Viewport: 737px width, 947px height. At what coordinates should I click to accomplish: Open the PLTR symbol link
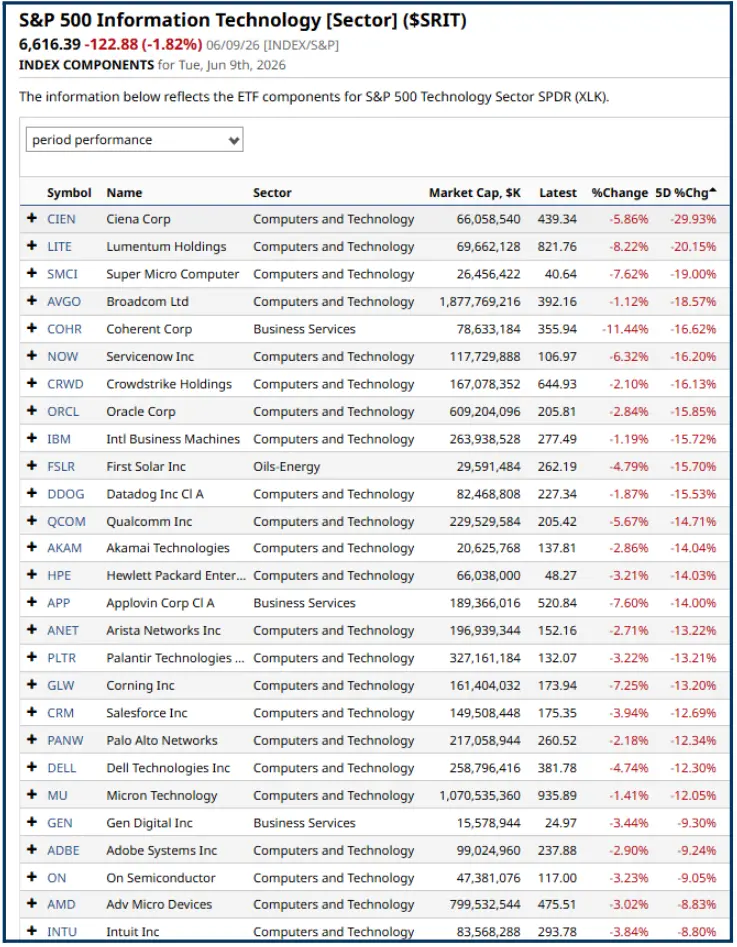coord(62,658)
